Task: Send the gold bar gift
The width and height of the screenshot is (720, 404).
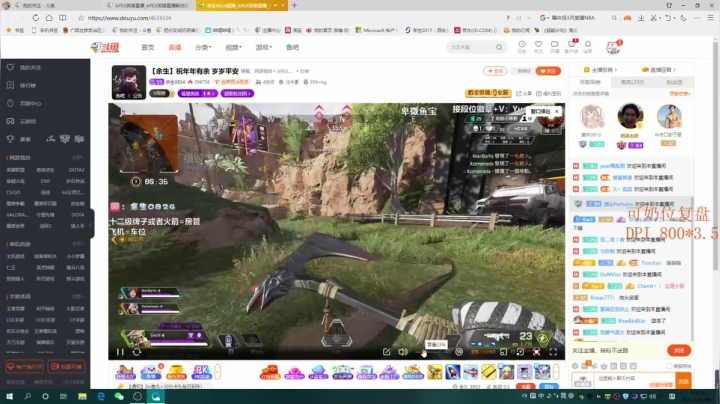Action: click(x=489, y=372)
